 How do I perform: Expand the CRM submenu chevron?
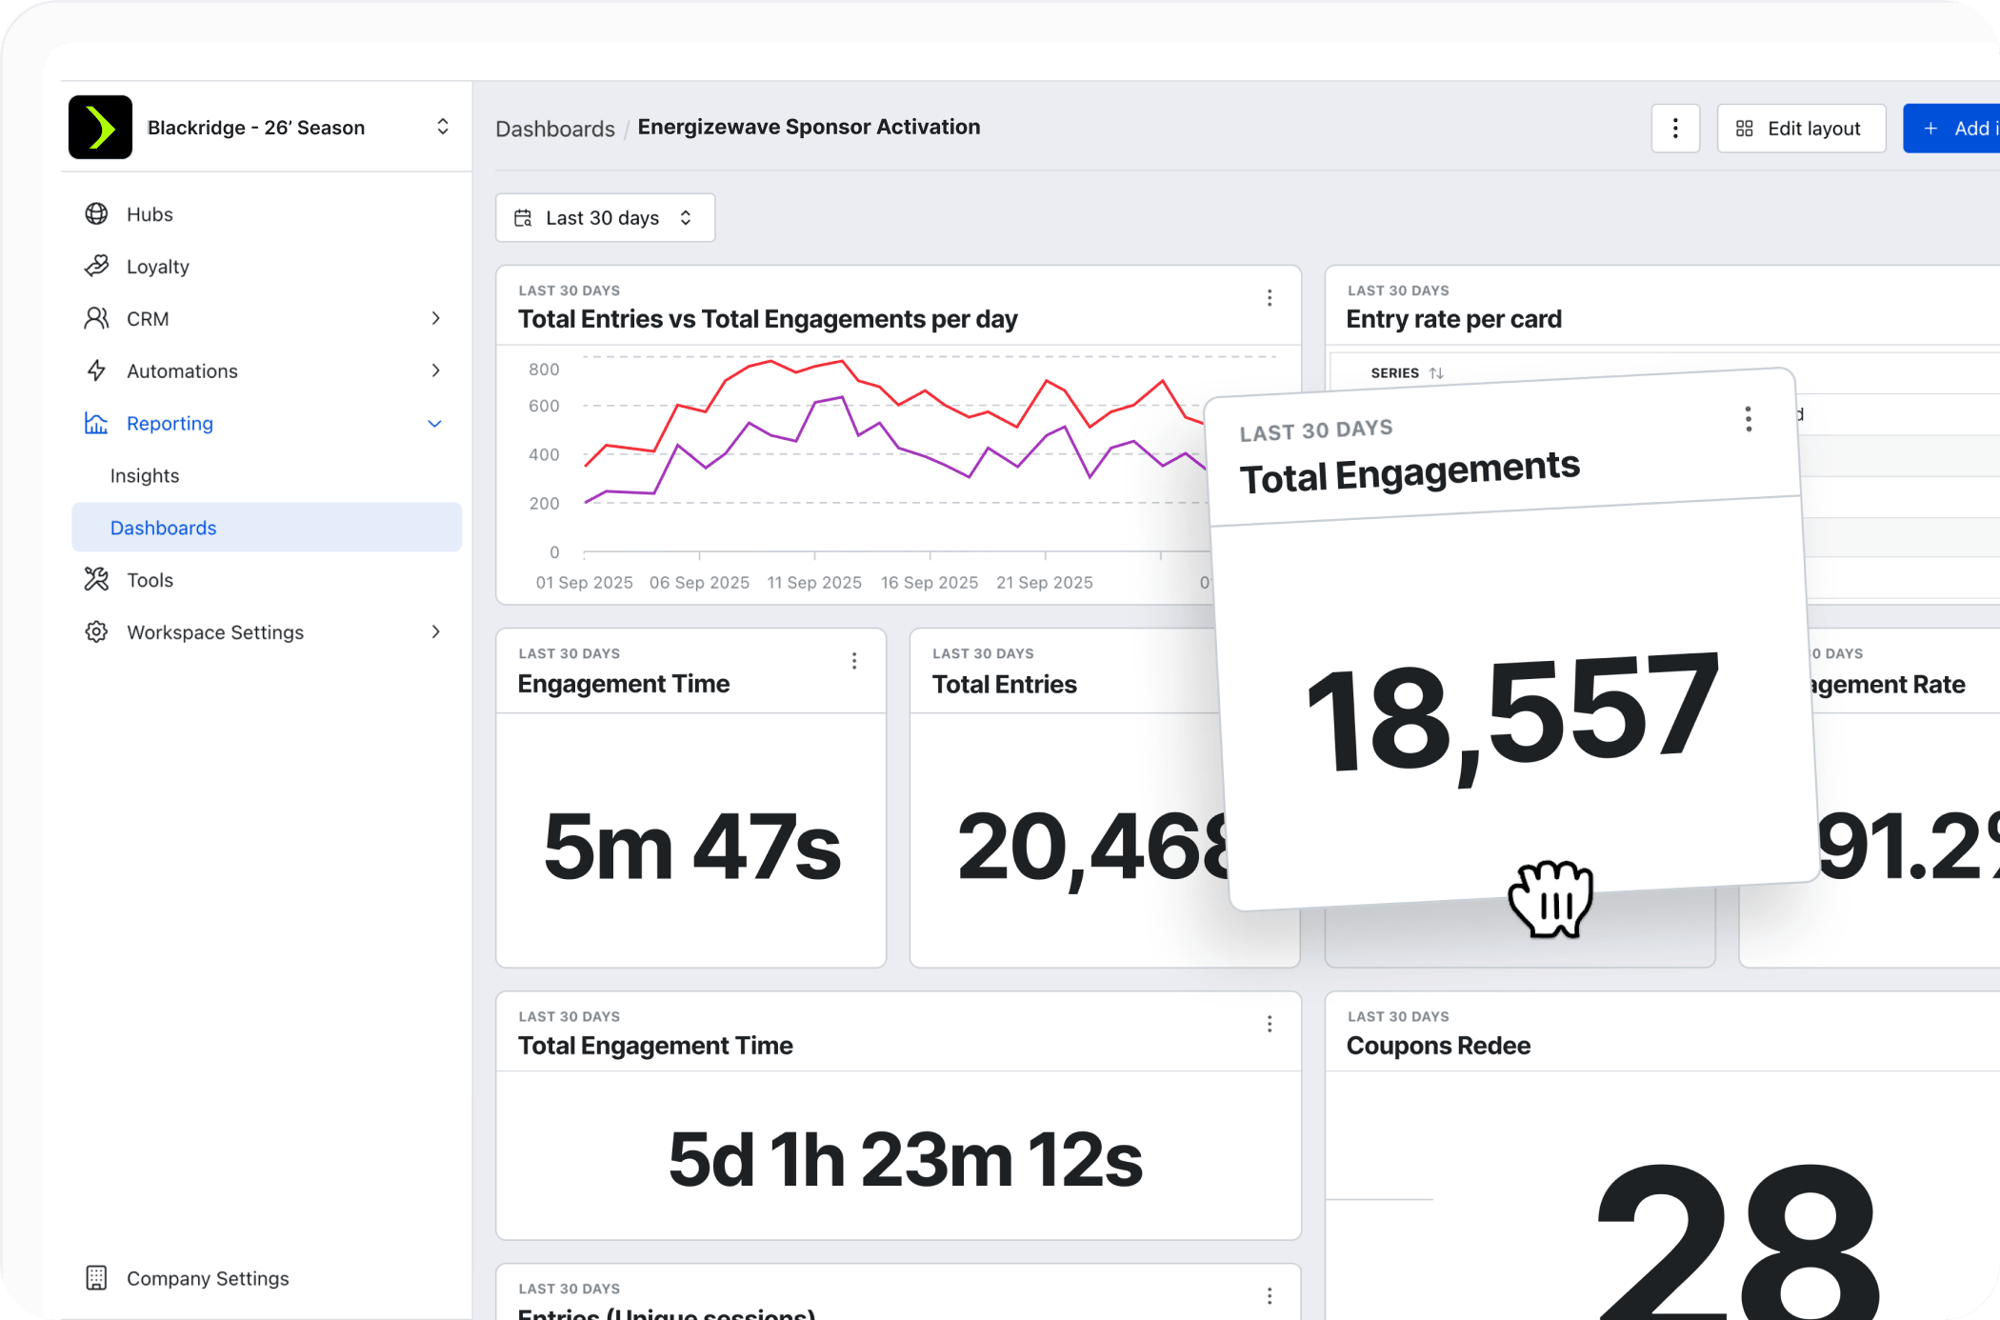[x=435, y=318]
